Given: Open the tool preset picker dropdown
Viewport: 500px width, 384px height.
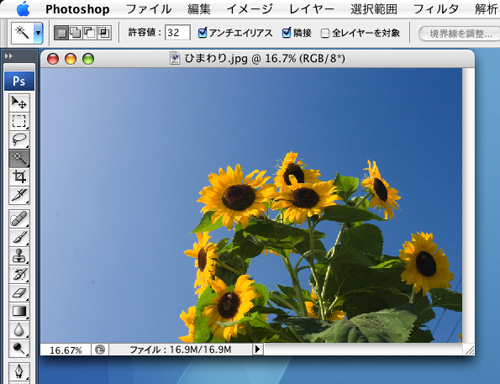Looking at the screenshot, I should pyautogui.click(x=38, y=33).
